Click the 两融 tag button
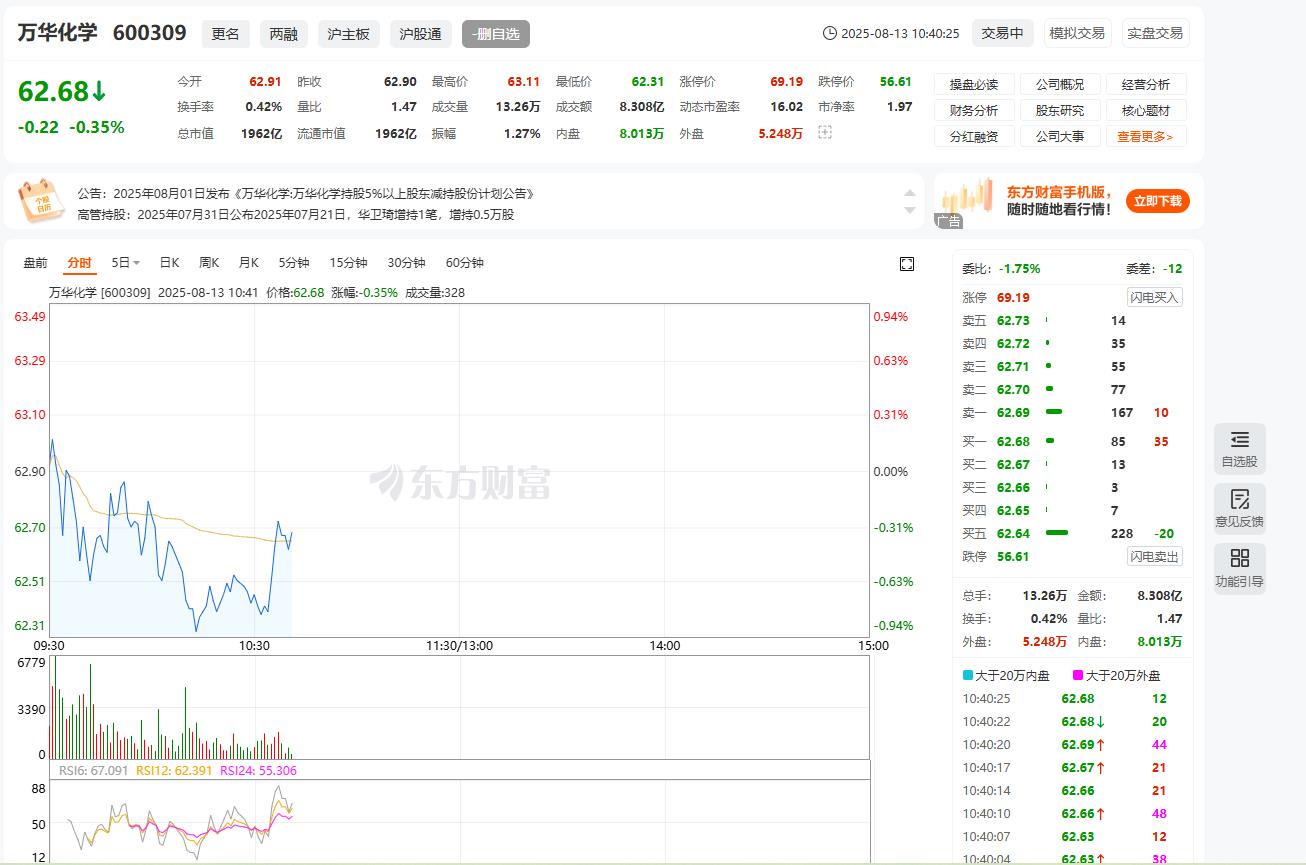 click(x=283, y=34)
